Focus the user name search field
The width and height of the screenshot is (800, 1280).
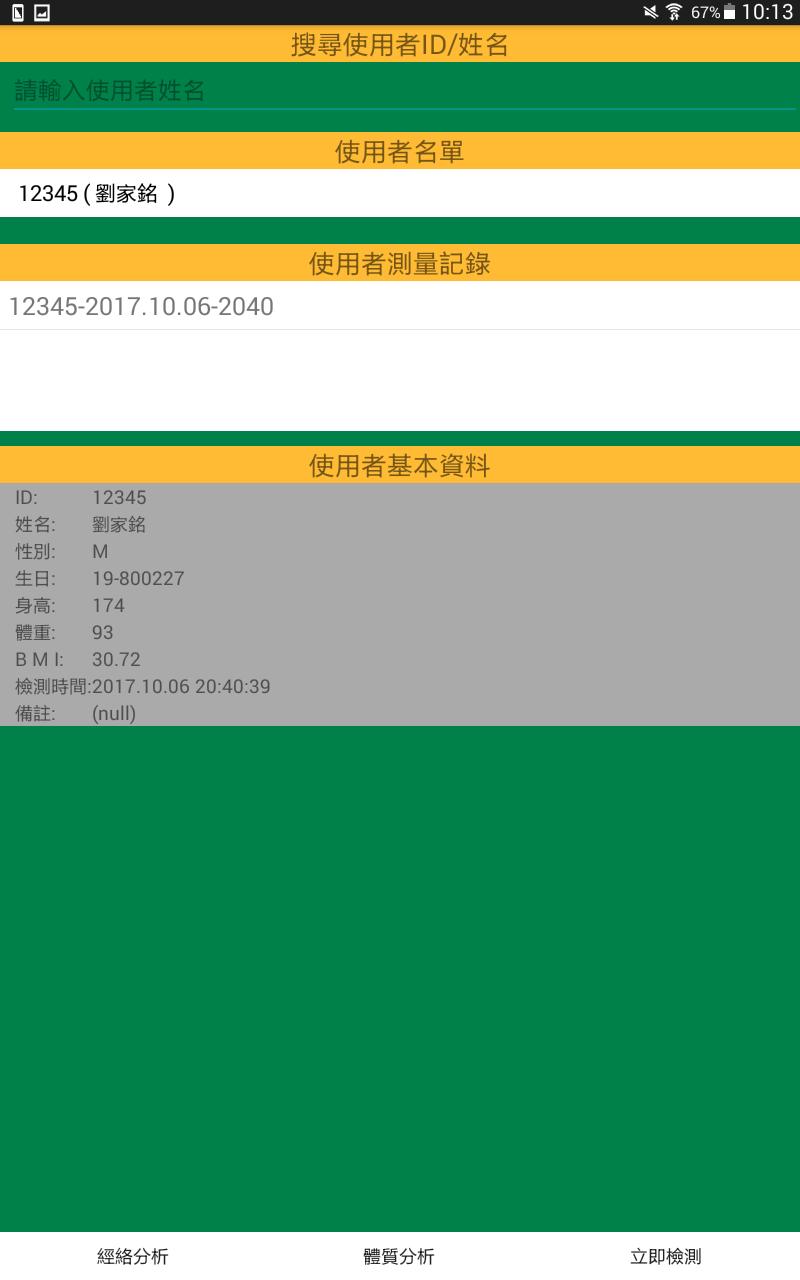pos(404,91)
